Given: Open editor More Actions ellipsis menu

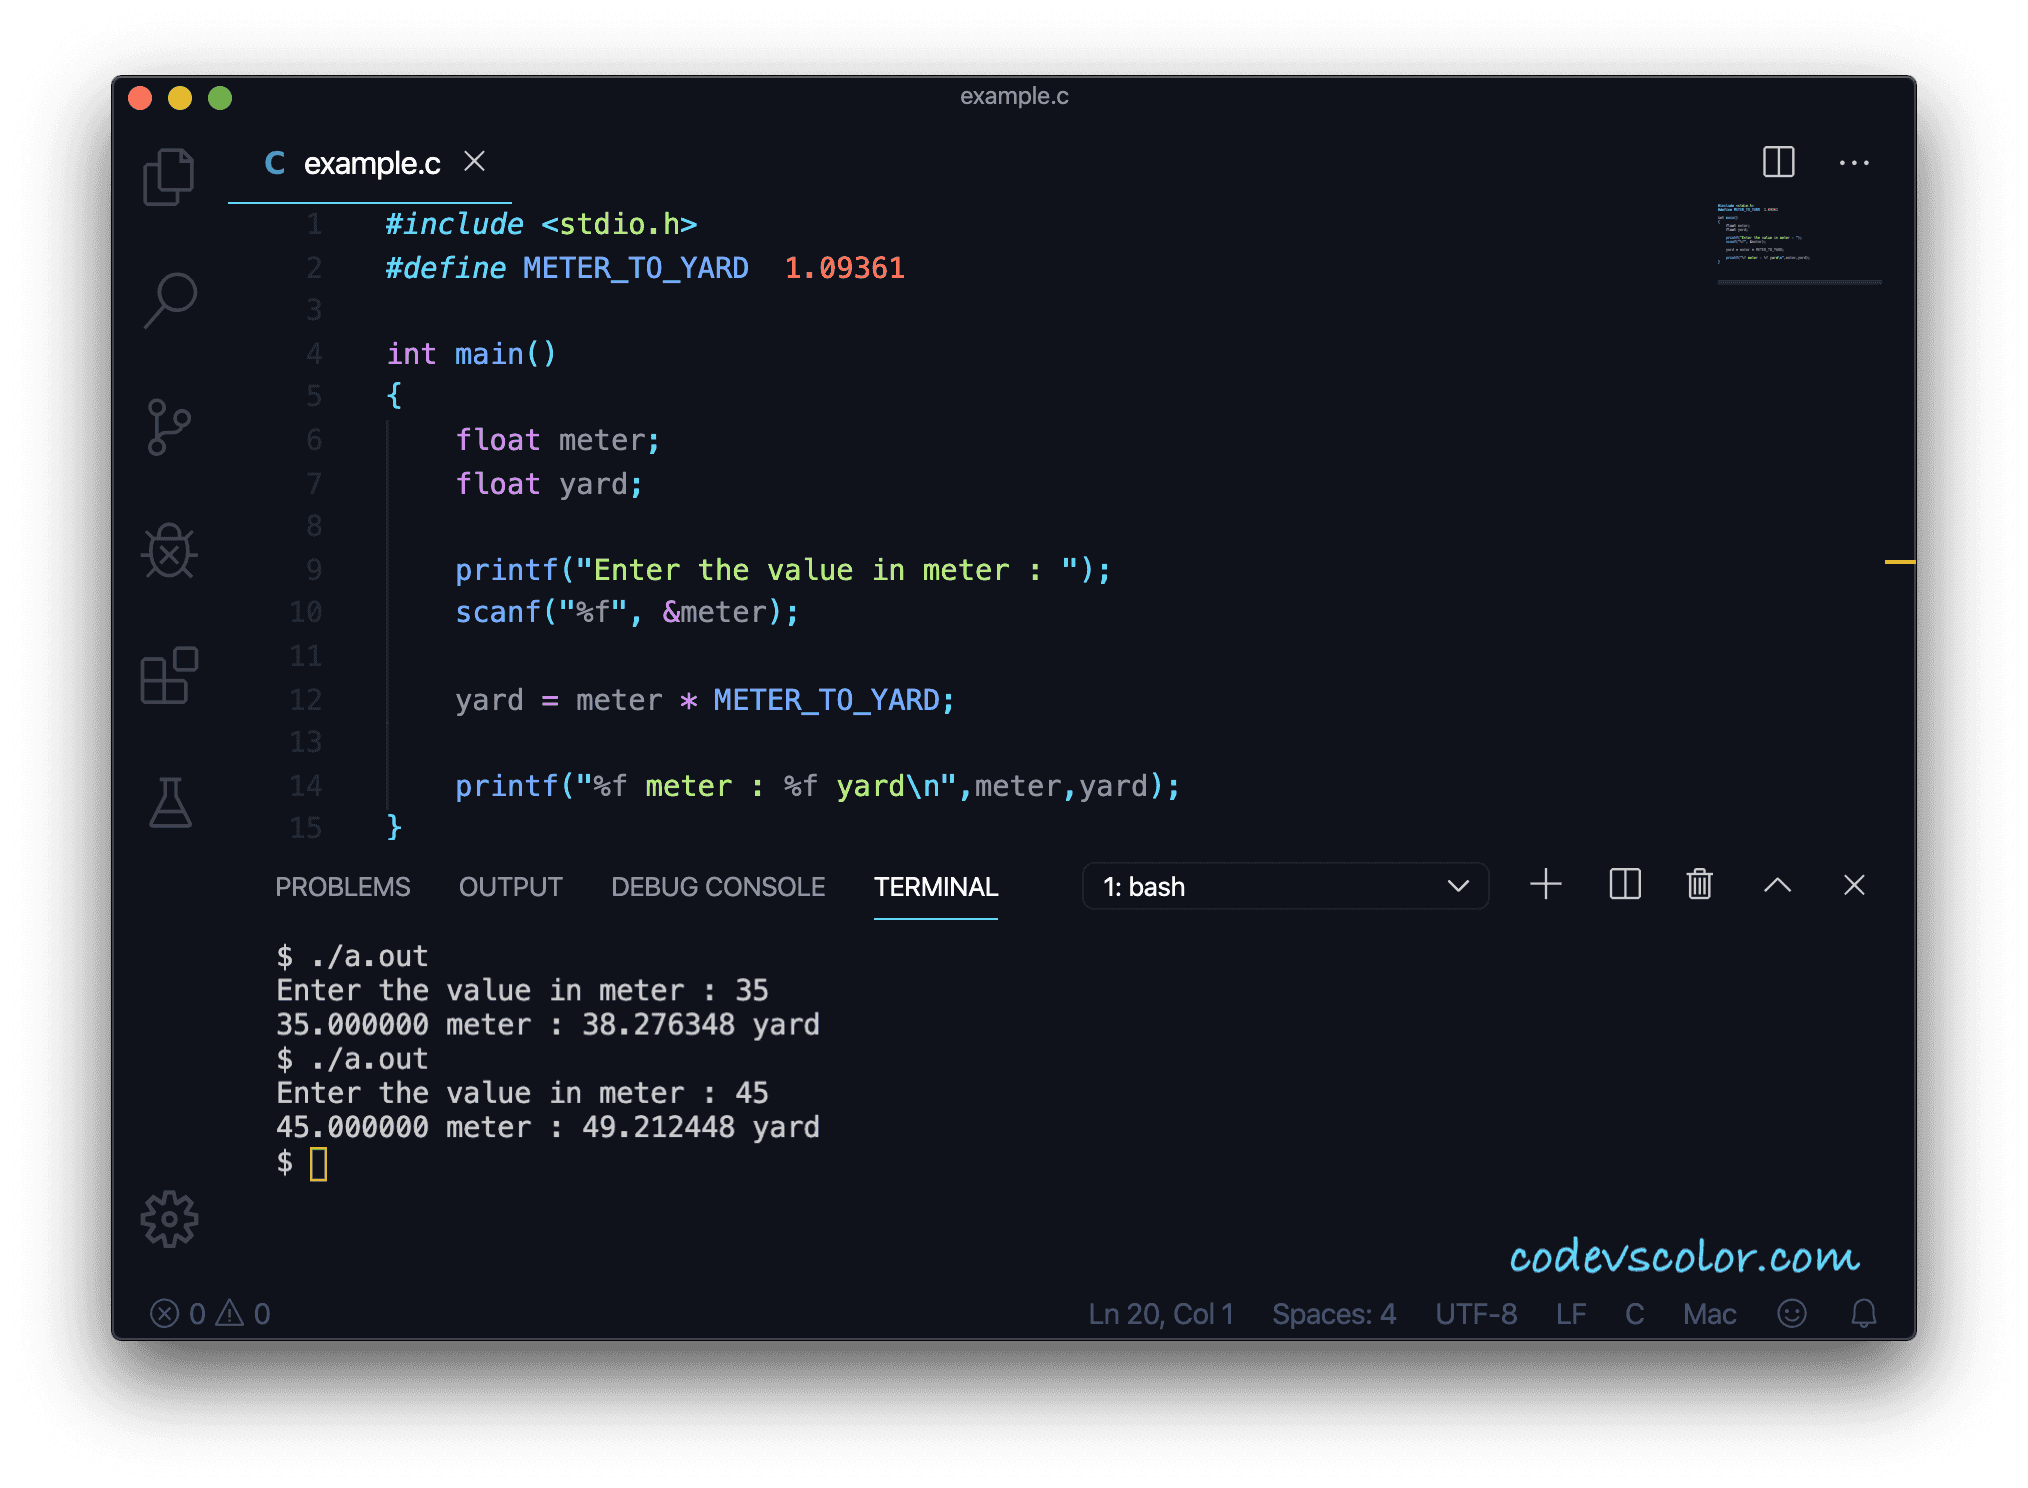Looking at the screenshot, I should click(x=1854, y=163).
